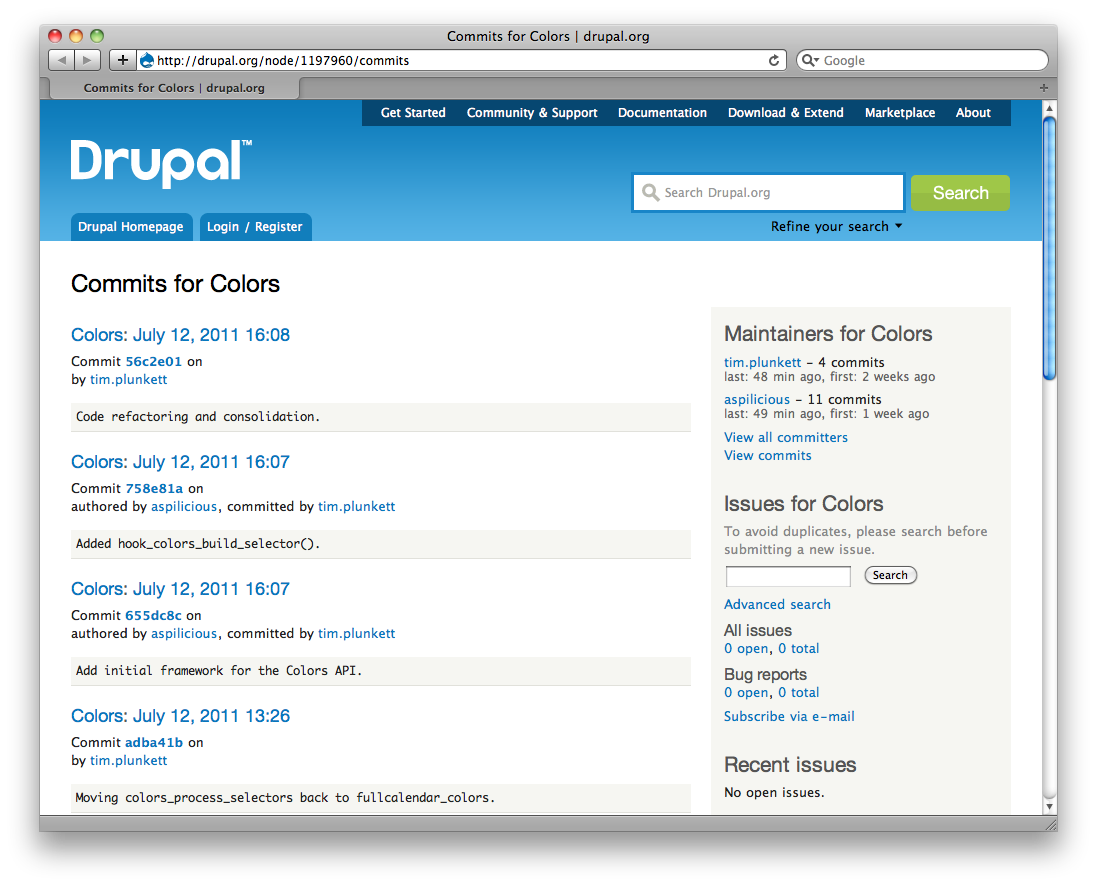Open commit titled July 12, 2011 16:08
Image resolution: width=1097 pixels, height=886 pixels.
181,335
